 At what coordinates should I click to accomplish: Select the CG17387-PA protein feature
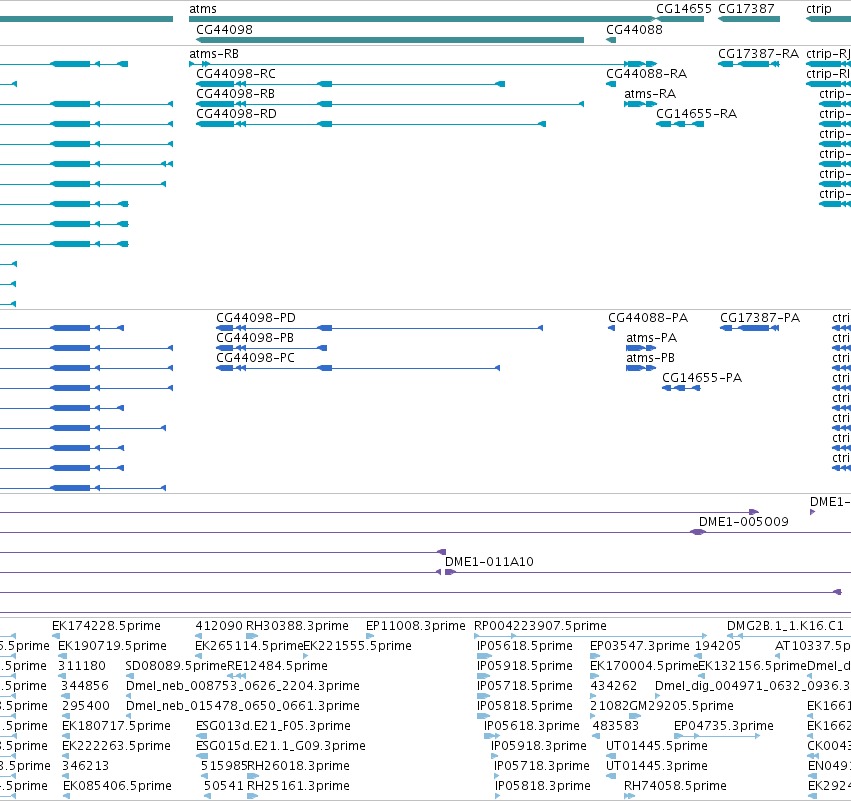pos(750,328)
